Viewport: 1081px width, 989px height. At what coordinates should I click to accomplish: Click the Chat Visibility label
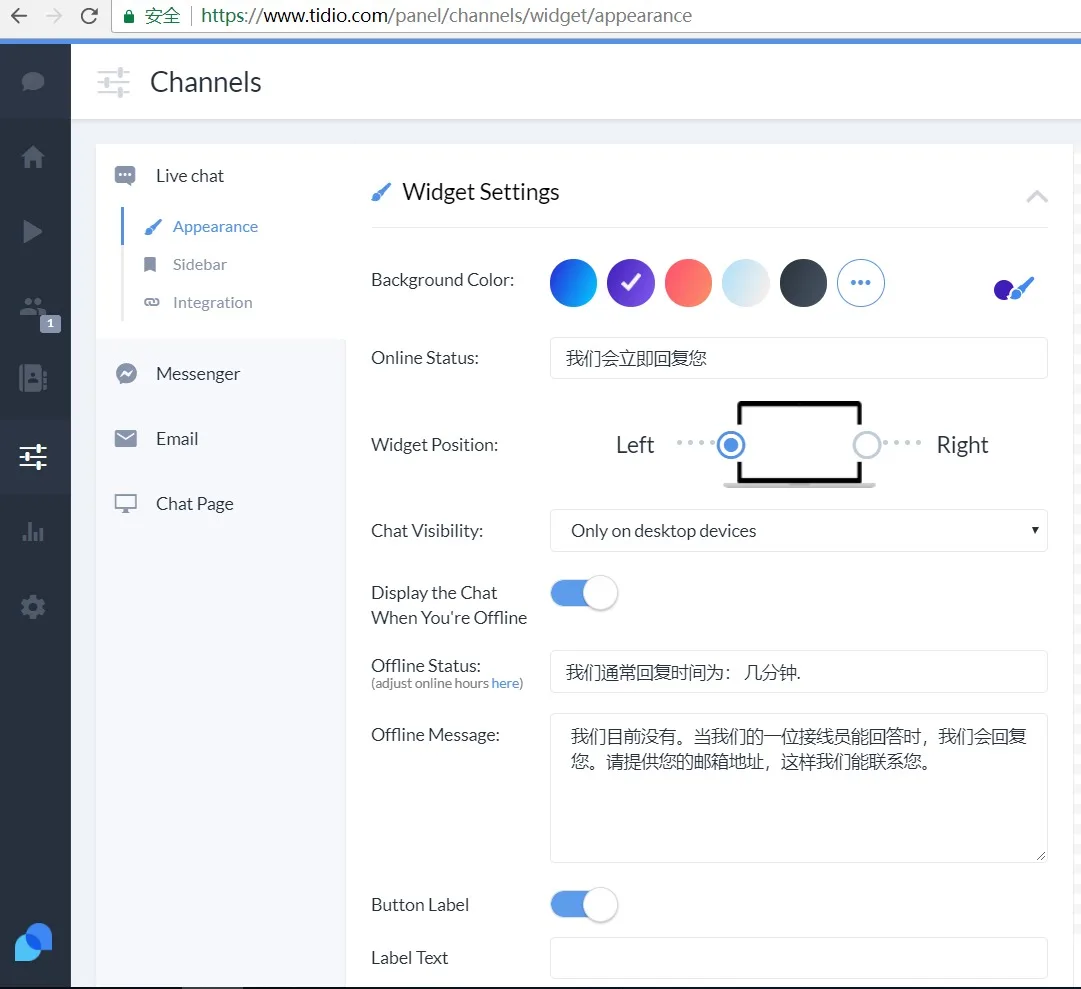pos(427,531)
